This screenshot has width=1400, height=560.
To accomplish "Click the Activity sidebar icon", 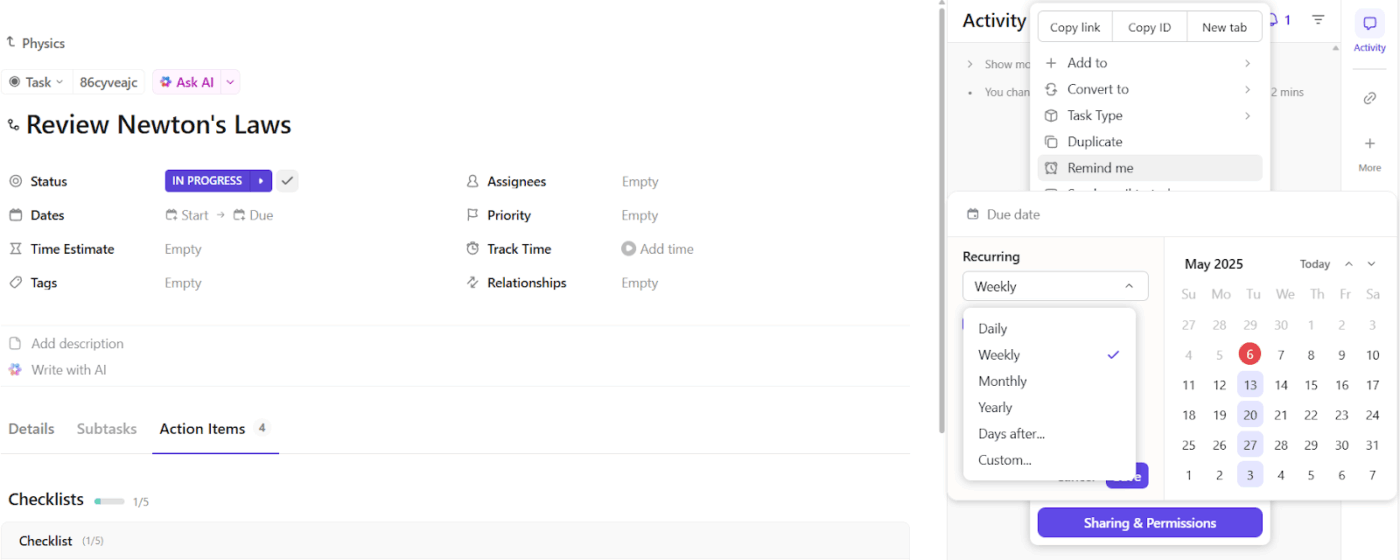I will [1369, 25].
